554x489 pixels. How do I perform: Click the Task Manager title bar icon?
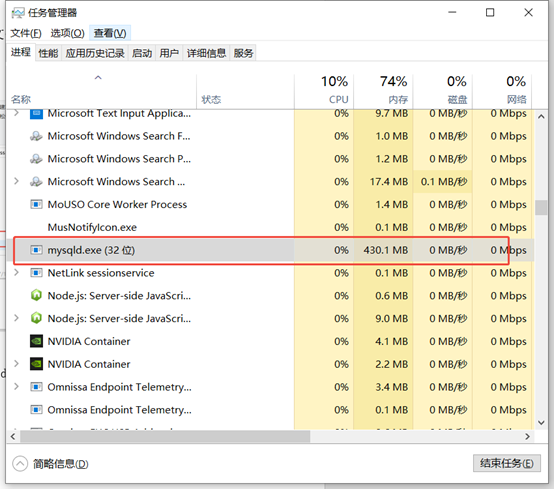[18, 13]
